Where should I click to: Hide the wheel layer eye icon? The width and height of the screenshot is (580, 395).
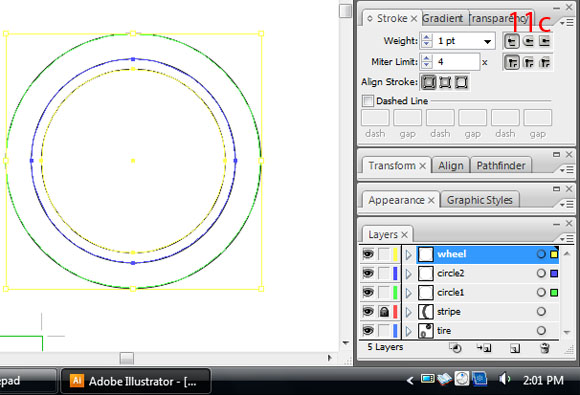[368, 254]
